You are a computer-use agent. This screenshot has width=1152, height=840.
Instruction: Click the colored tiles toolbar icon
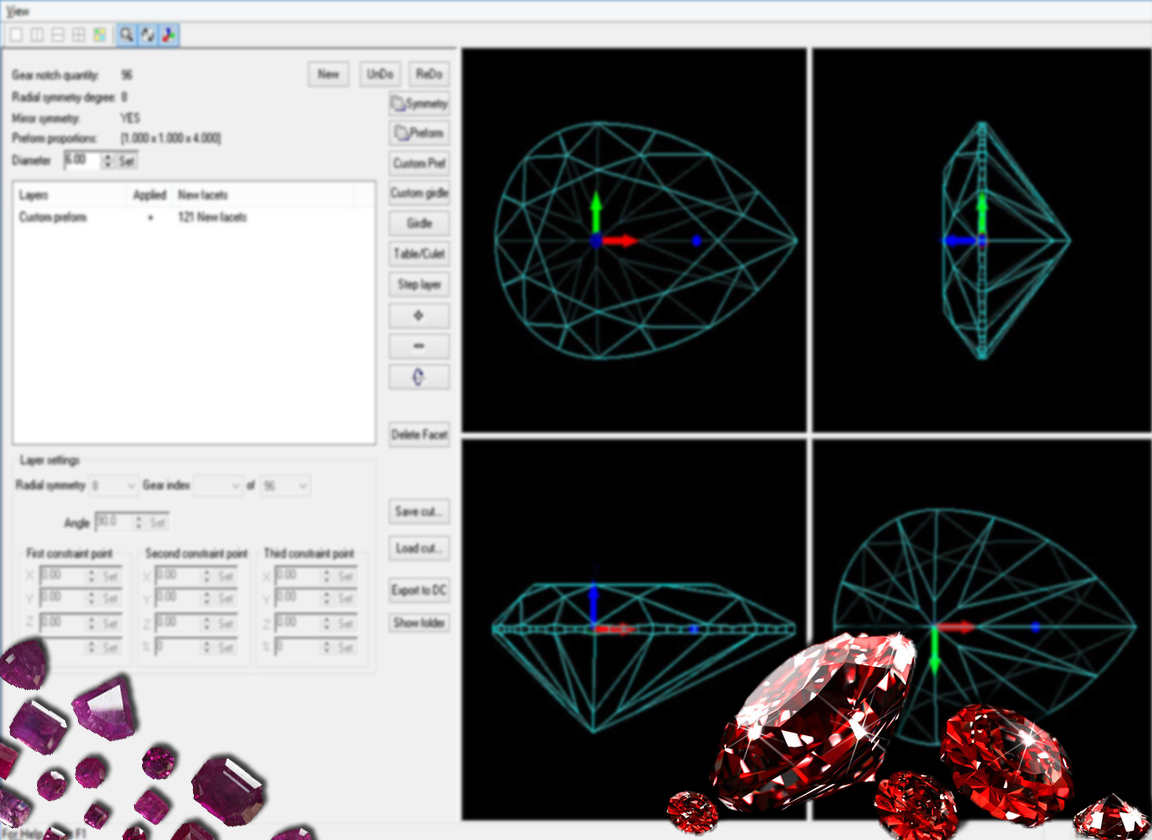pos(100,35)
